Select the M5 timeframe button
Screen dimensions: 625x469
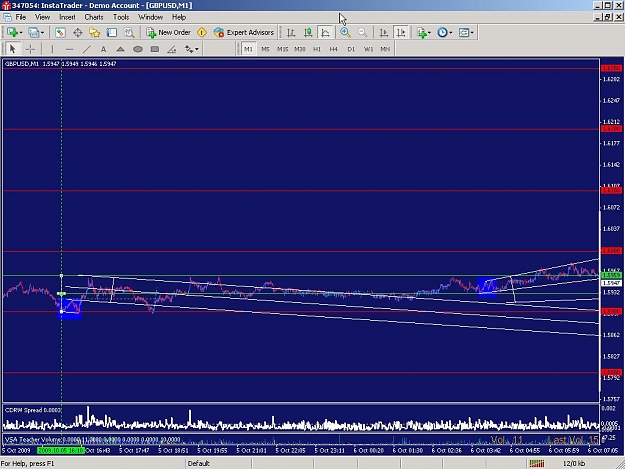(265, 49)
